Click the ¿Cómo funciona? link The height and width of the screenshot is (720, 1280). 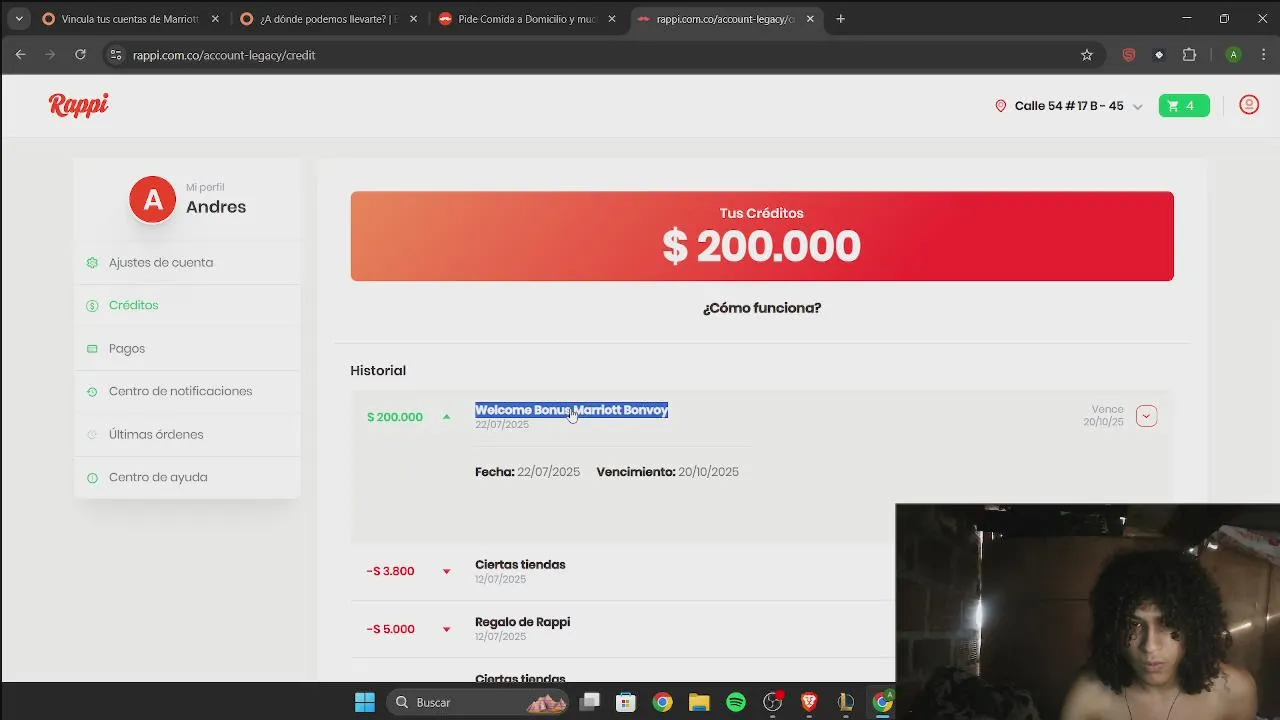762,308
